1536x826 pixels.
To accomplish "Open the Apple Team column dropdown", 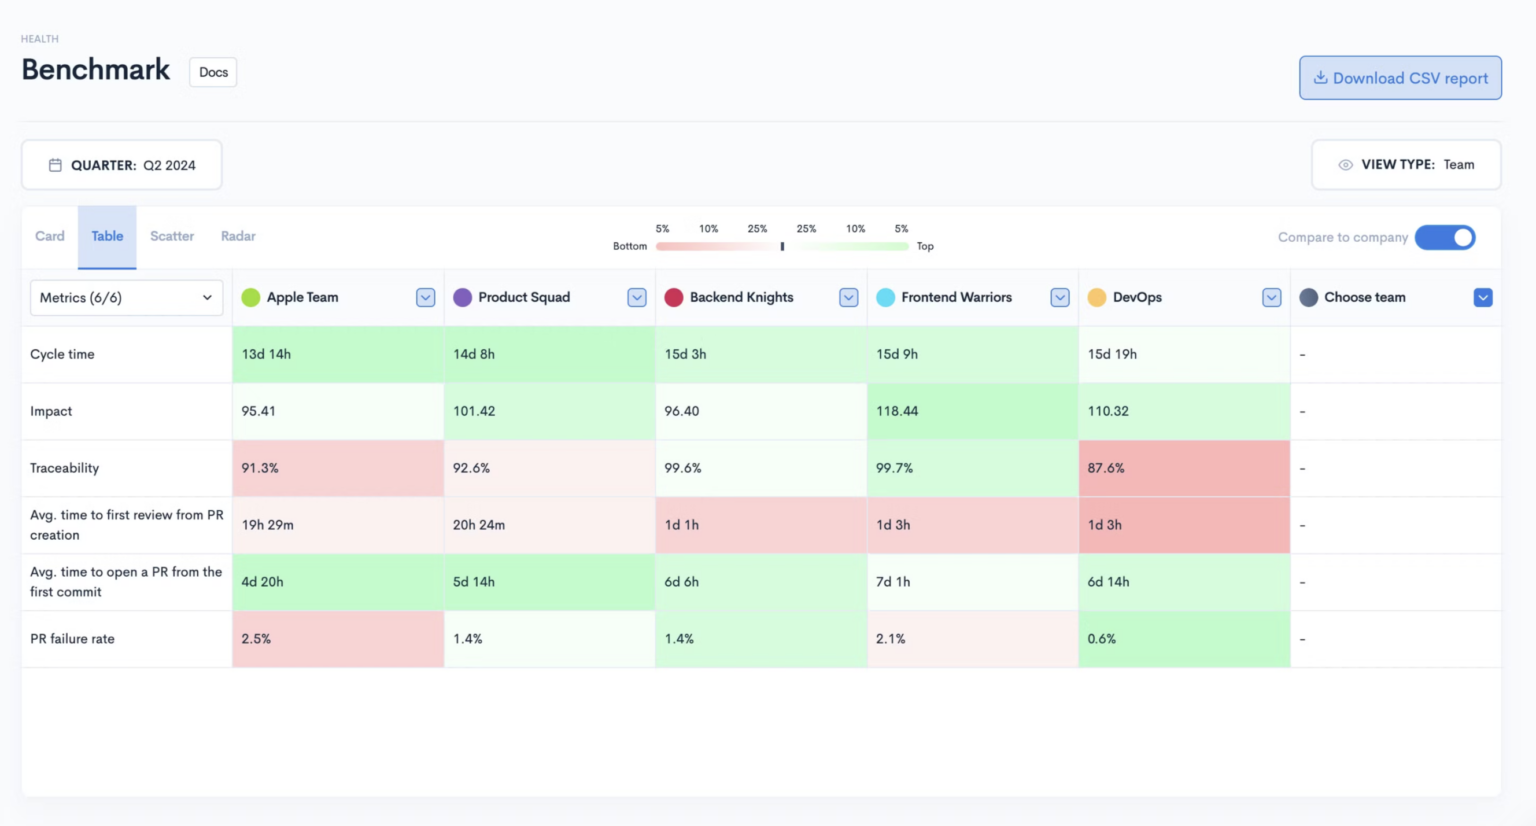I will point(426,297).
